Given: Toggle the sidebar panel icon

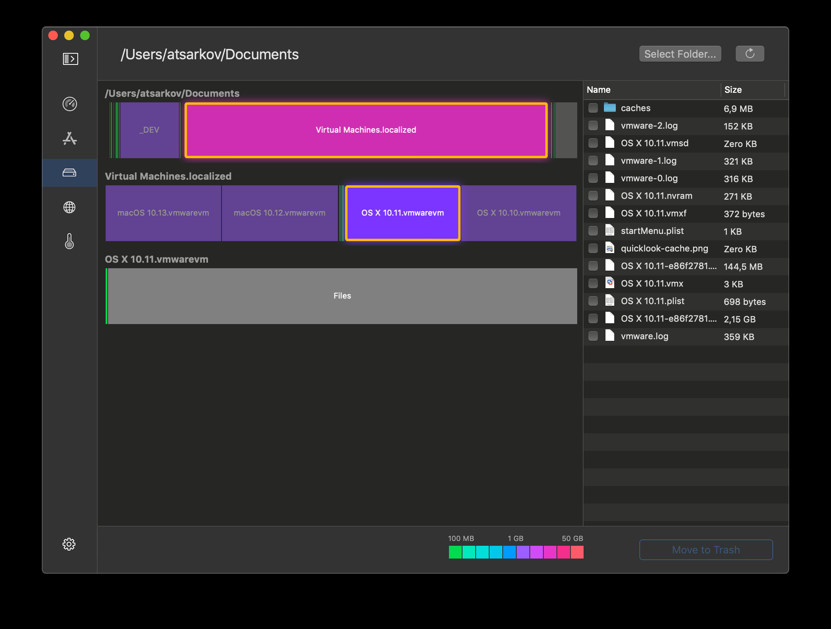Looking at the screenshot, I should pyautogui.click(x=70, y=59).
